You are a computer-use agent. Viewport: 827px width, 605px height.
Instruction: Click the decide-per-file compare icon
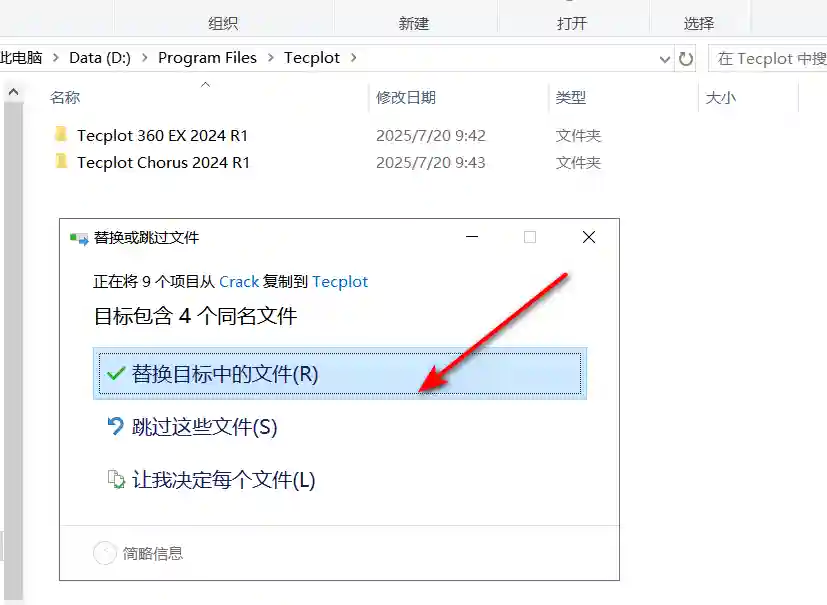[116, 479]
